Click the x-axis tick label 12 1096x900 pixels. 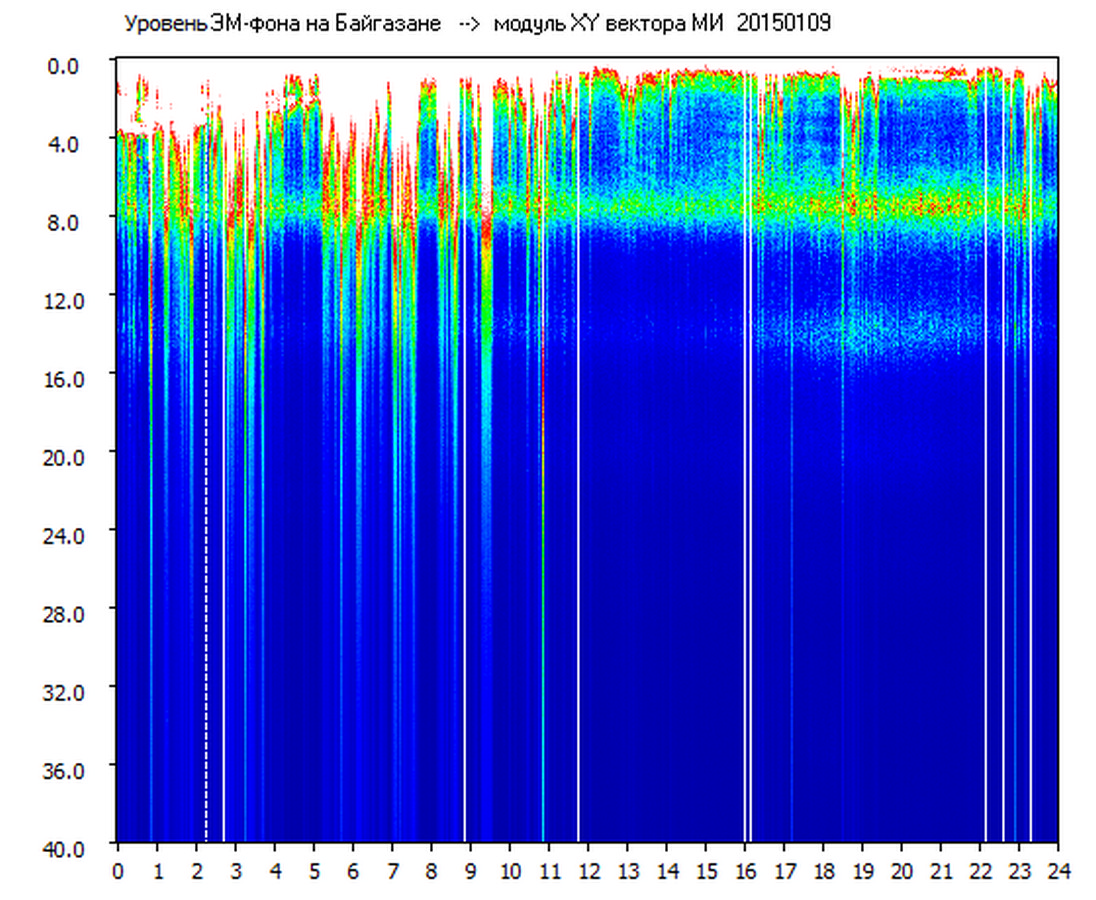pos(588,871)
